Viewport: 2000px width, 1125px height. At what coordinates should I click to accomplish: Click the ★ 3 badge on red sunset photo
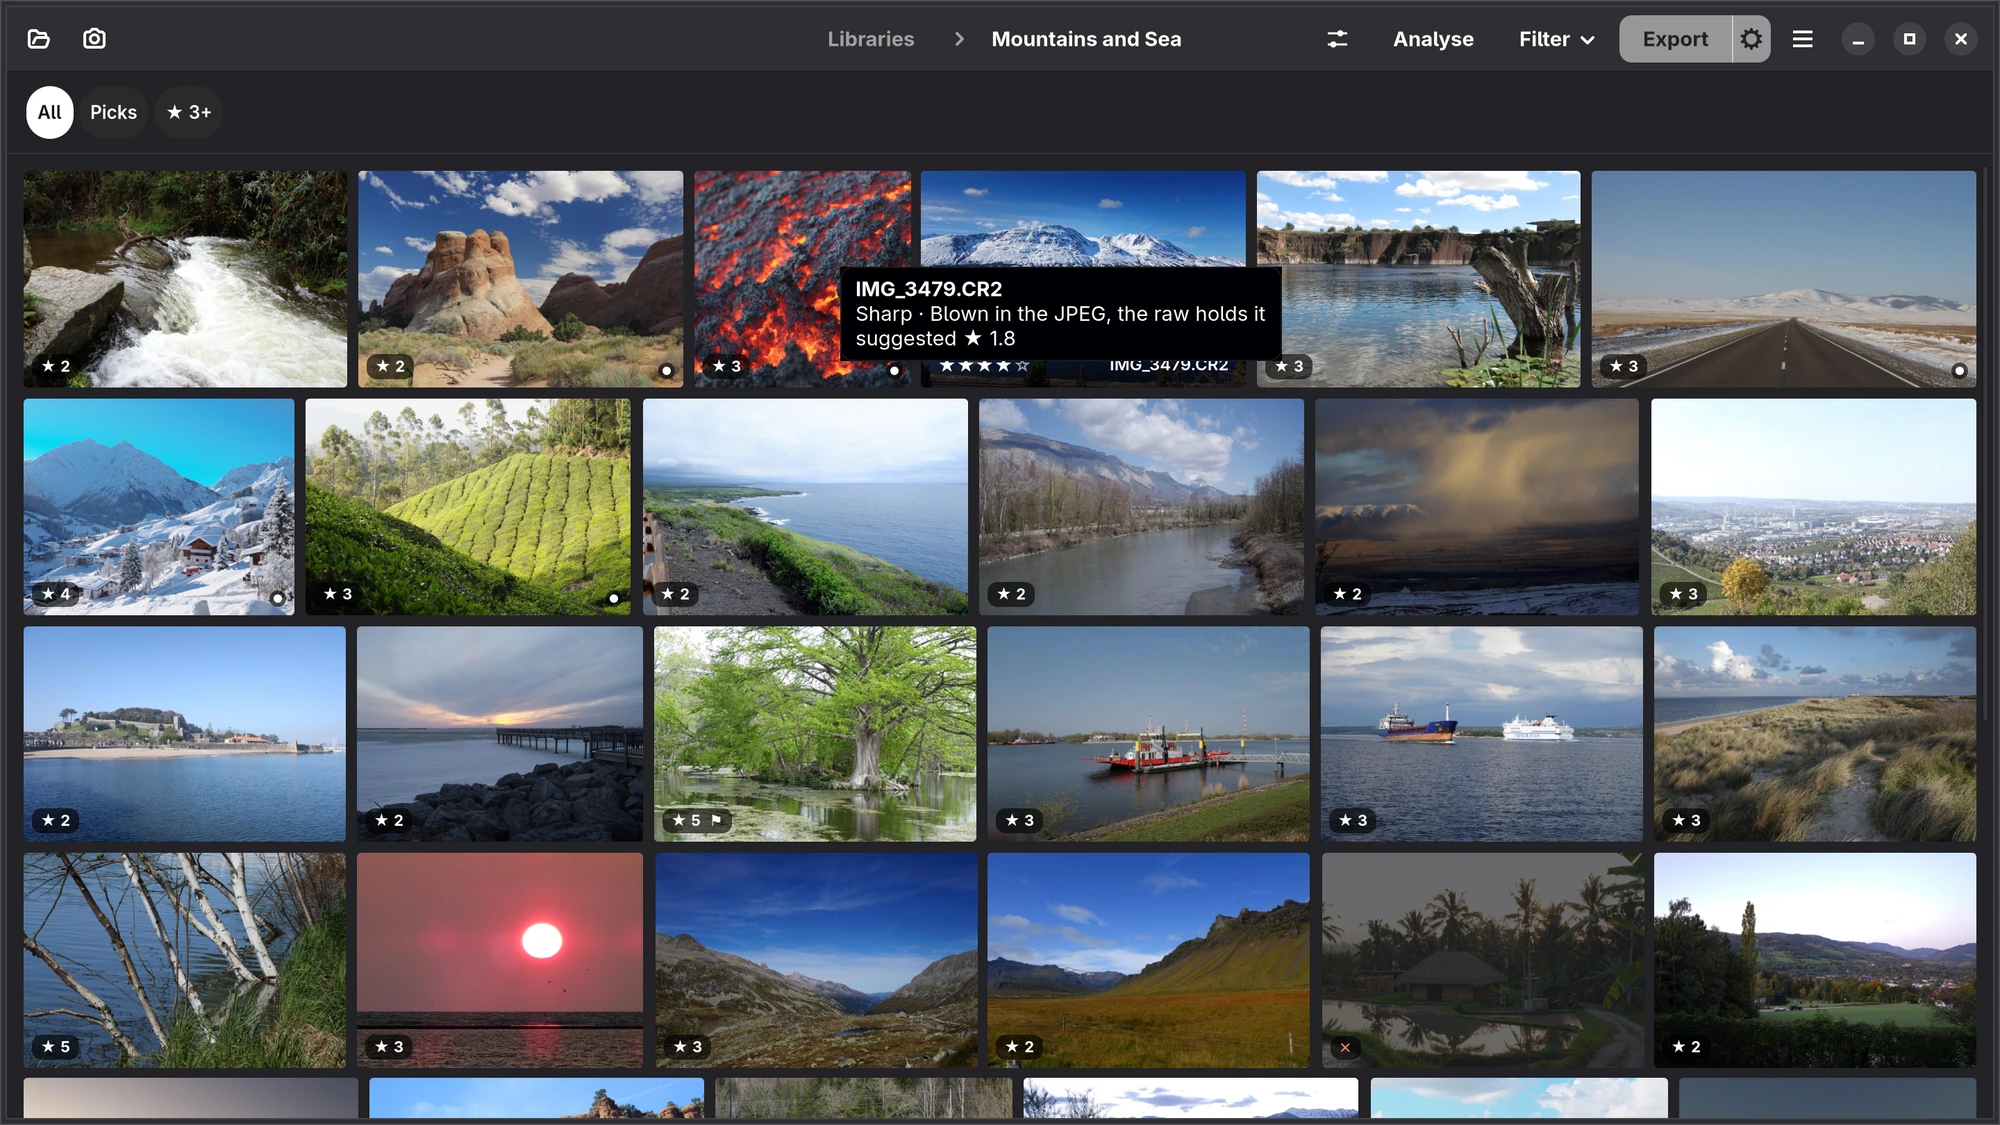click(x=389, y=1046)
